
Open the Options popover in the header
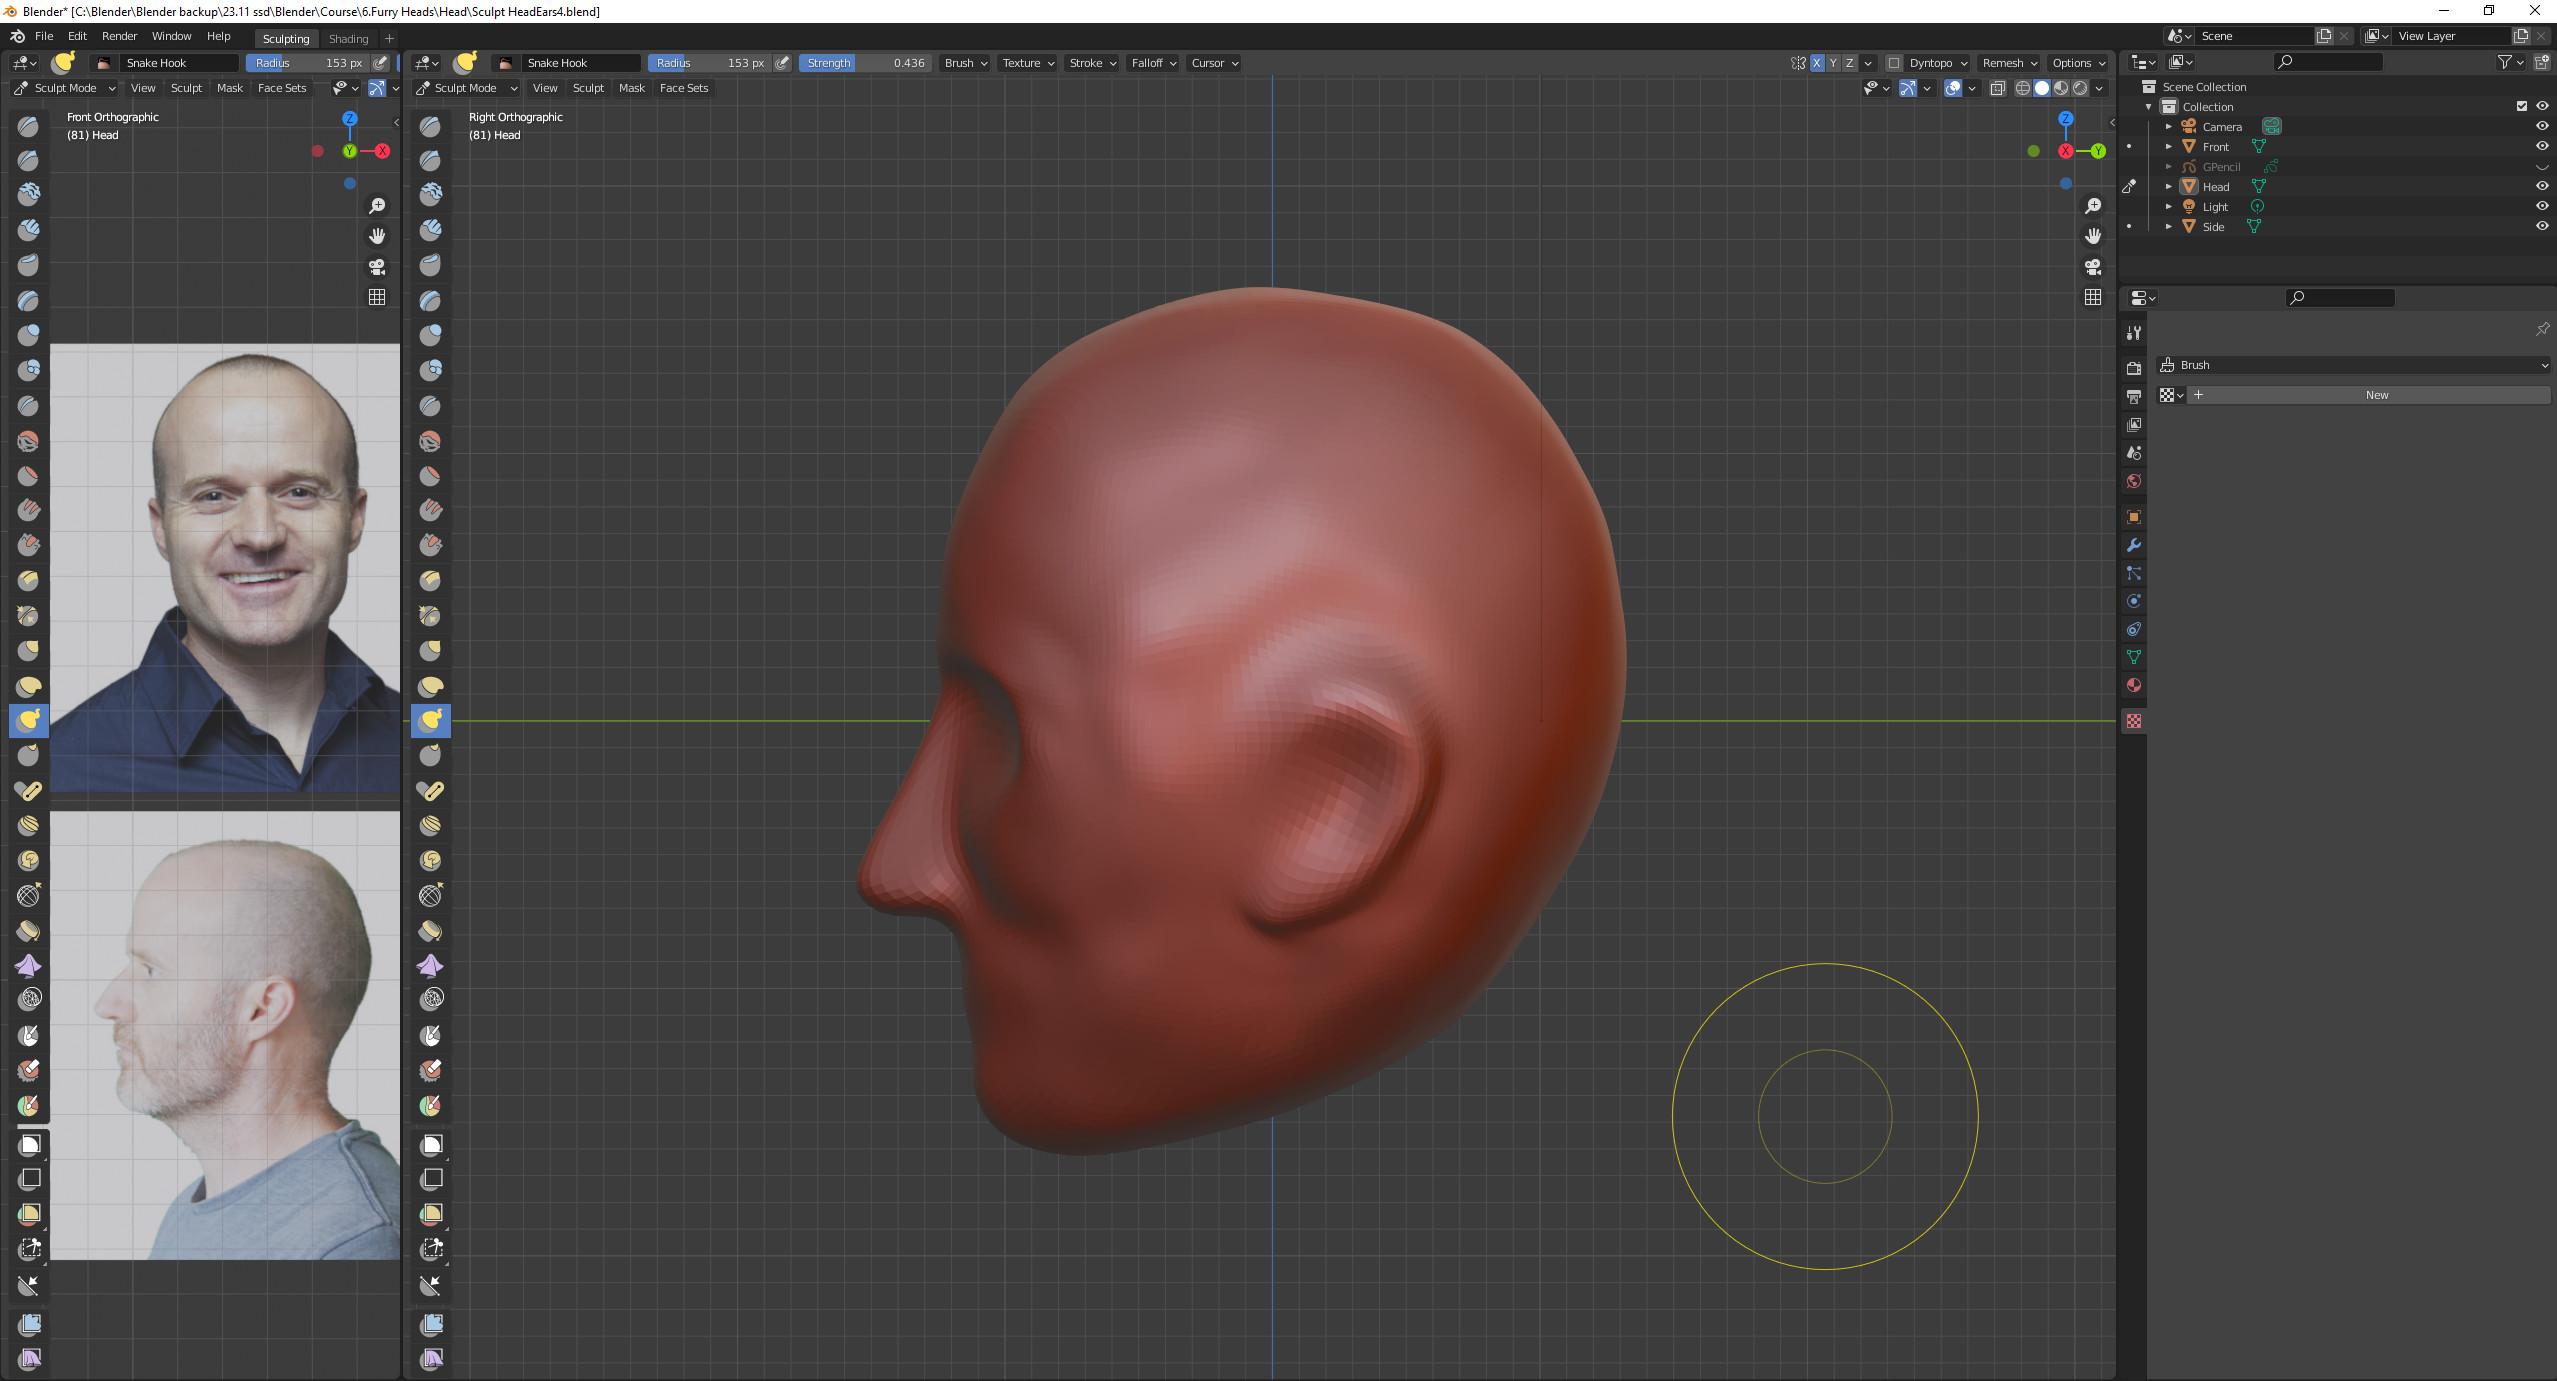pyautogui.click(x=2078, y=63)
